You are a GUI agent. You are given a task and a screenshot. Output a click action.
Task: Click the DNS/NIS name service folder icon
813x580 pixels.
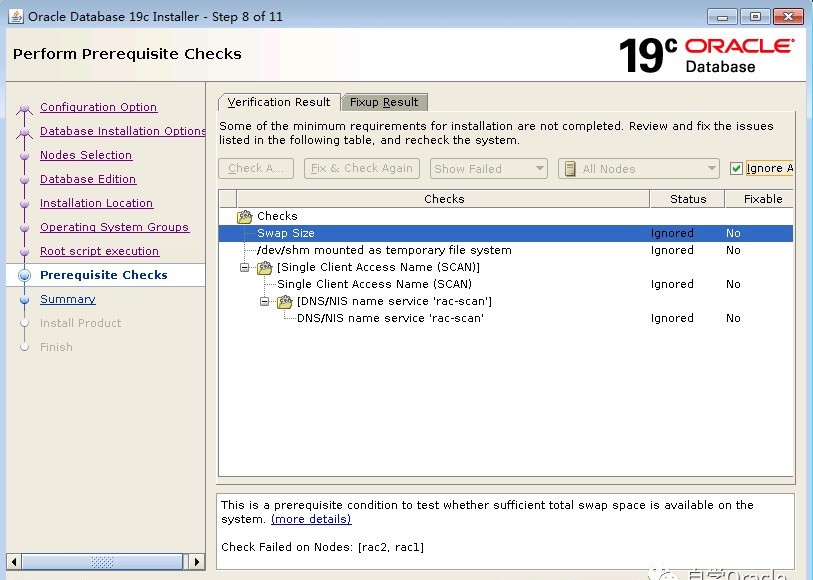coord(284,302)
